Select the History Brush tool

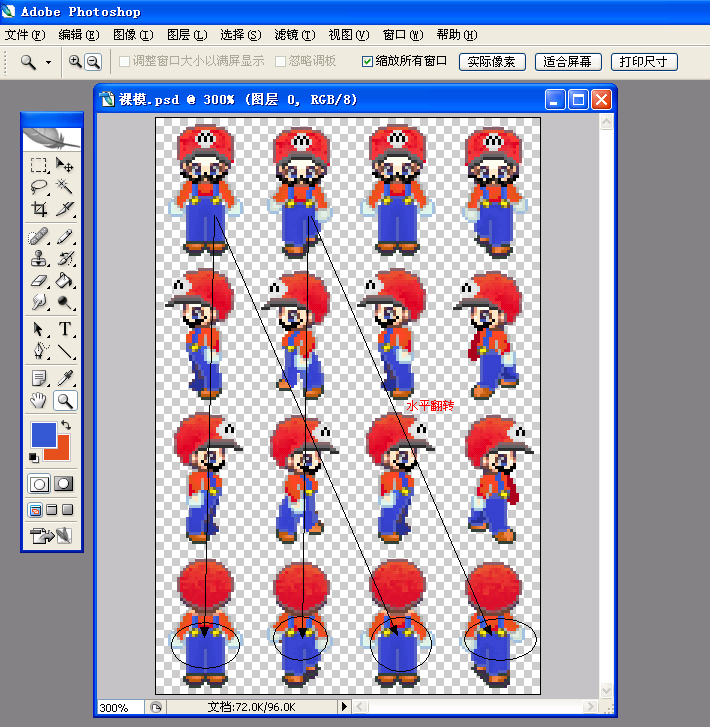pyautogui.click(x=64, y=258)
